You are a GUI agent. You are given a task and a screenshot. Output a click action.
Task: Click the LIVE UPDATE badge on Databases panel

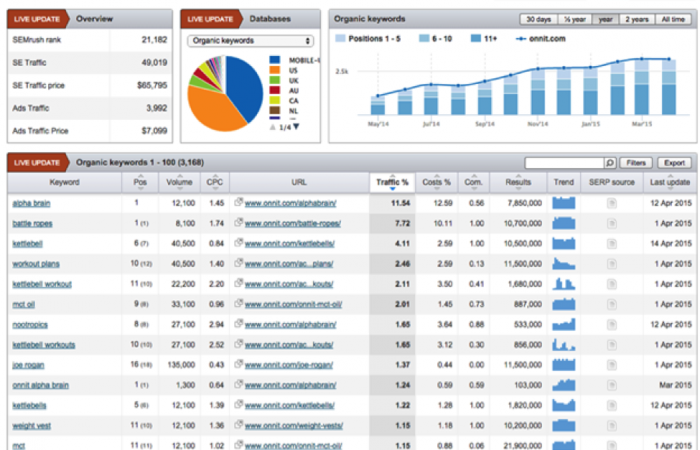[212, 19]
